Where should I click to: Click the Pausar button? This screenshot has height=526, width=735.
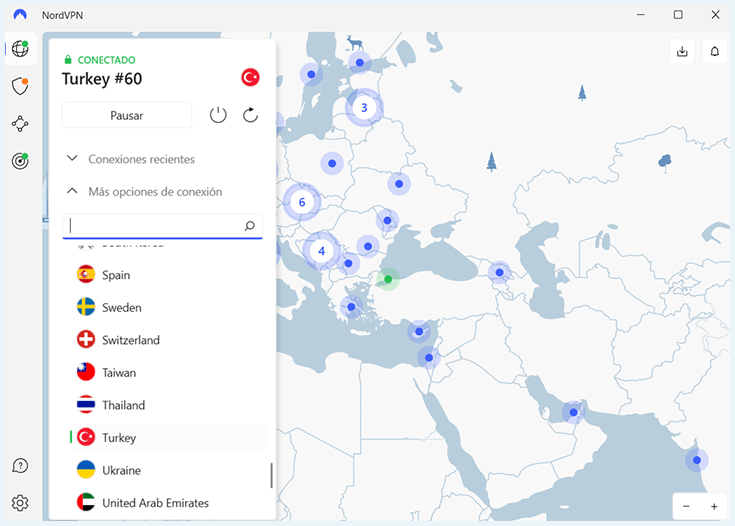click(x=127, y=115)
